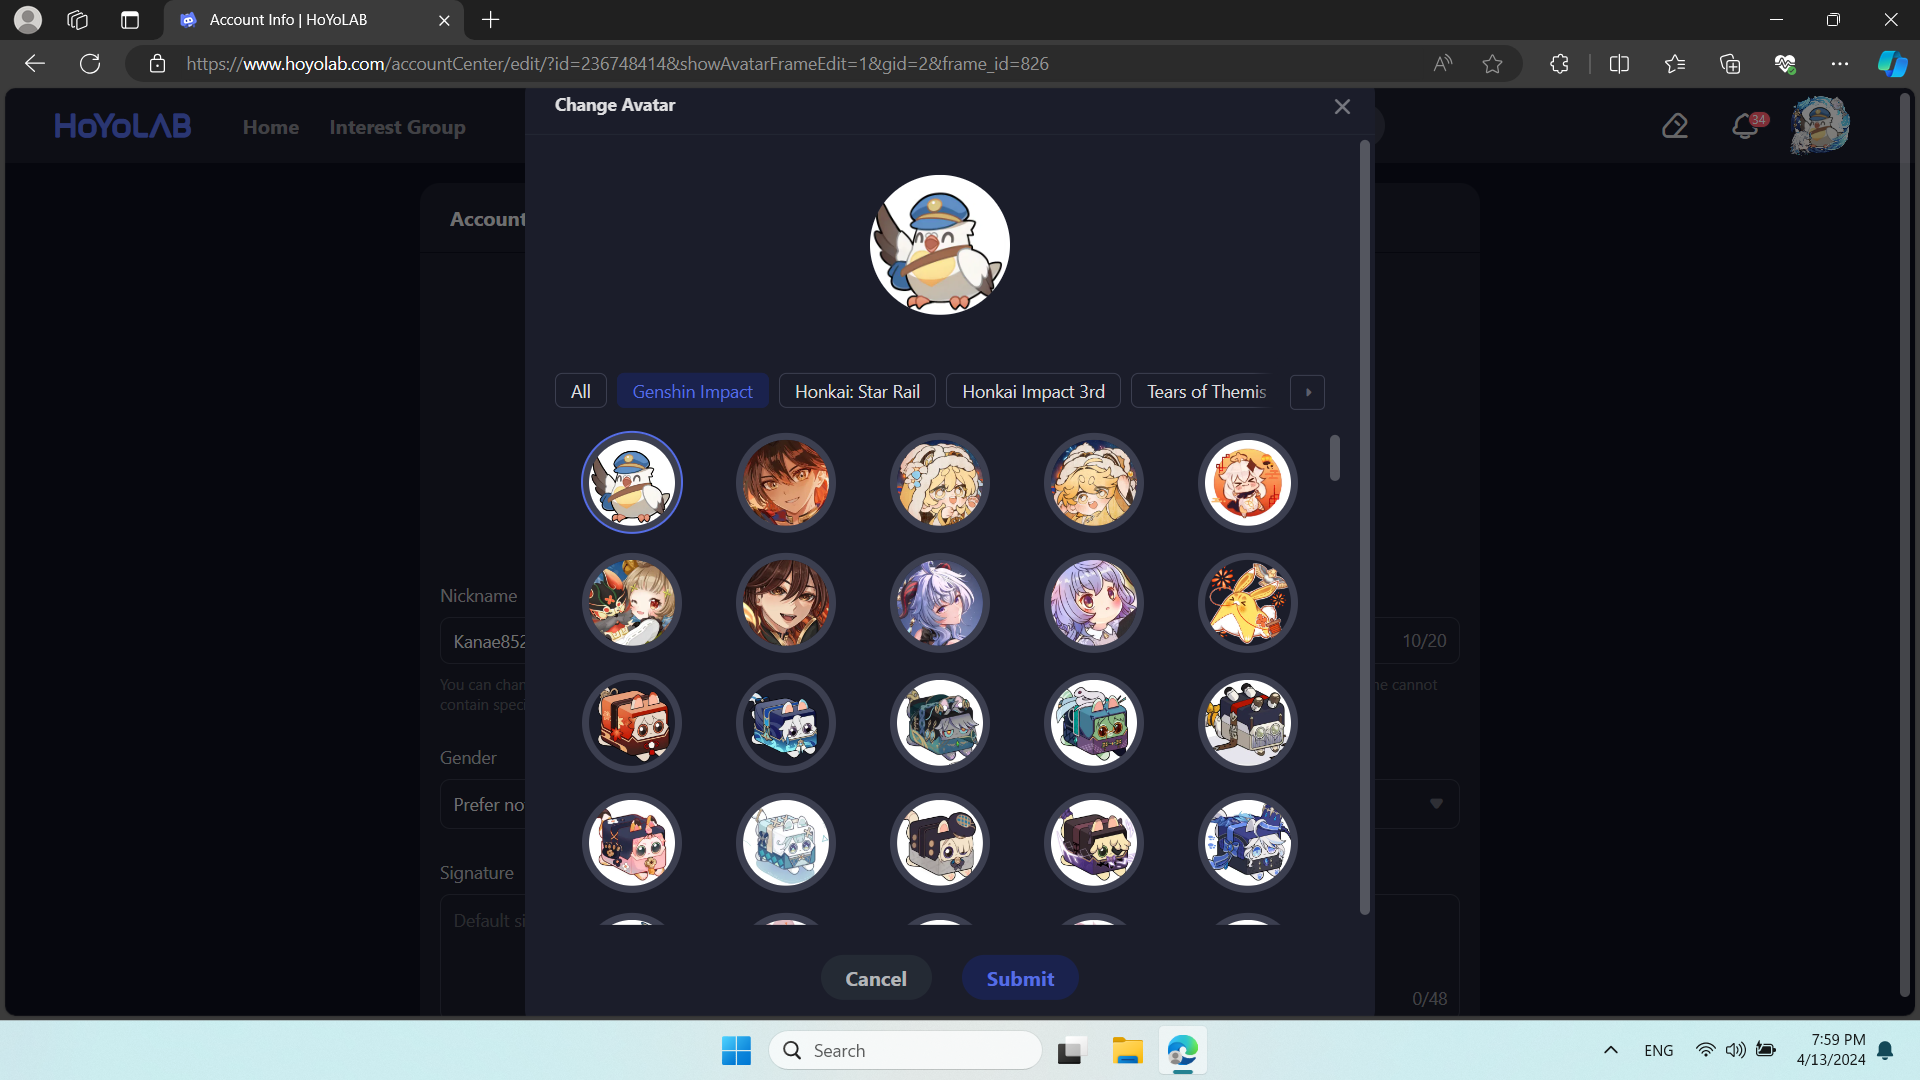Select the white-haired laughing chibi avatar
The image size is (1920, 1080).
tap(1247, 482)
